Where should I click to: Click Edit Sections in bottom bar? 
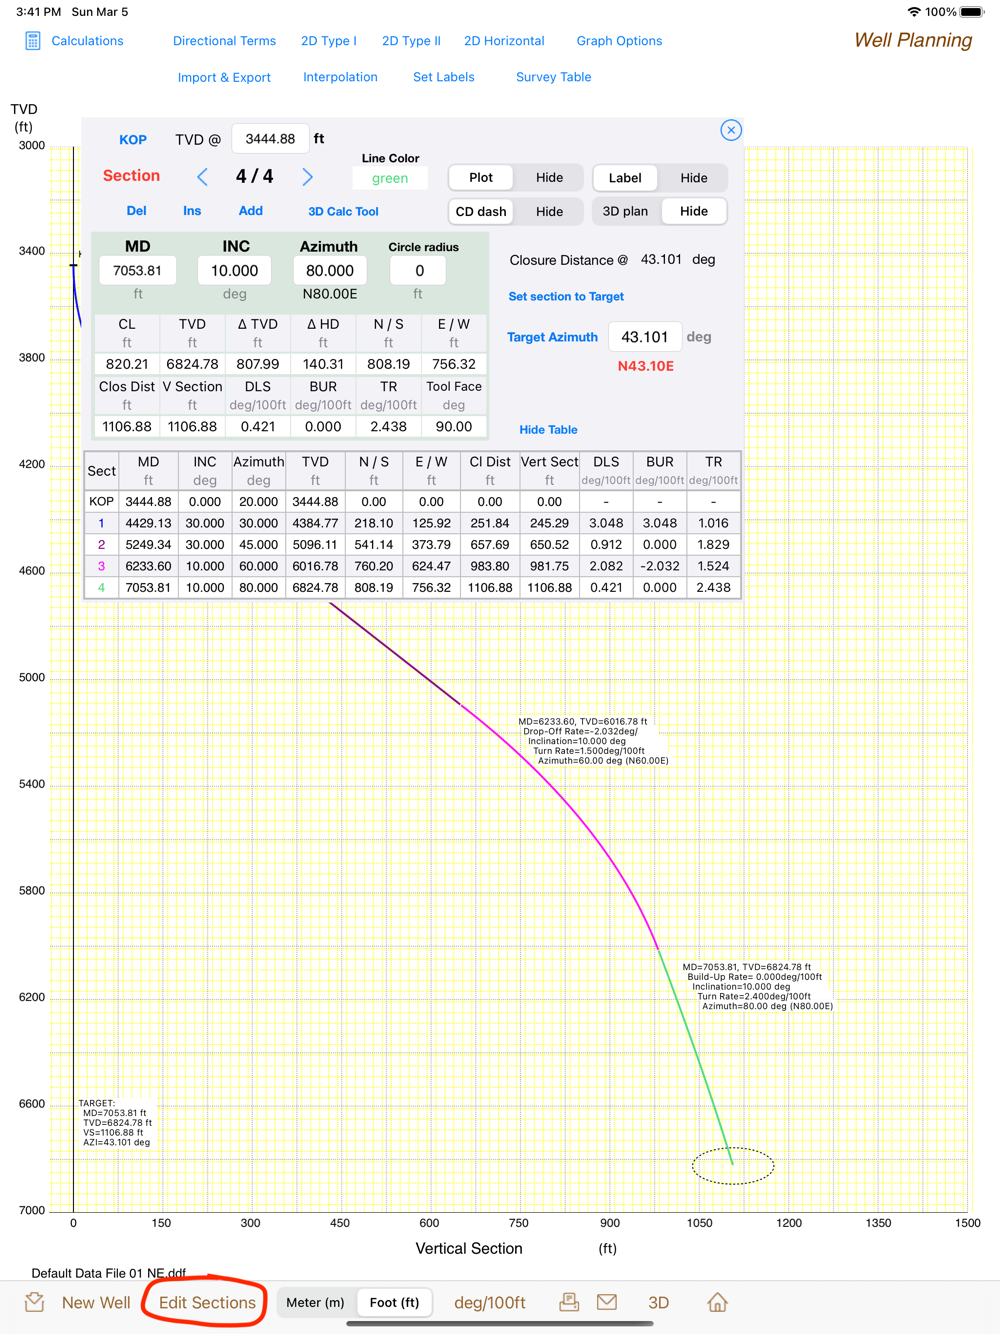(x=207, y=1302)
